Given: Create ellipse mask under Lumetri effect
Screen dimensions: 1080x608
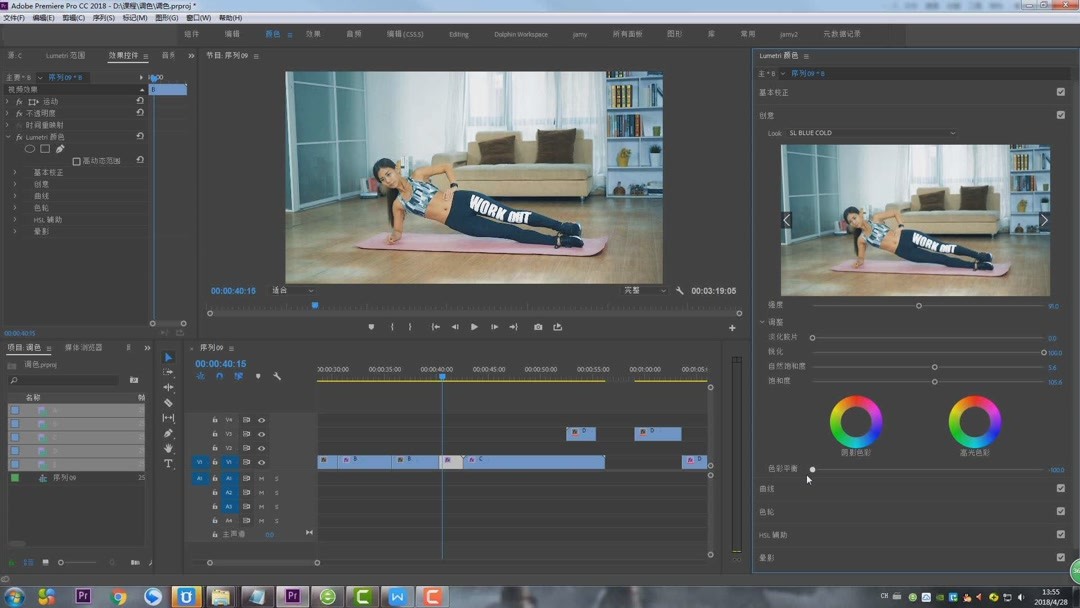Looking at the screenshot, I should pos(30,149).
